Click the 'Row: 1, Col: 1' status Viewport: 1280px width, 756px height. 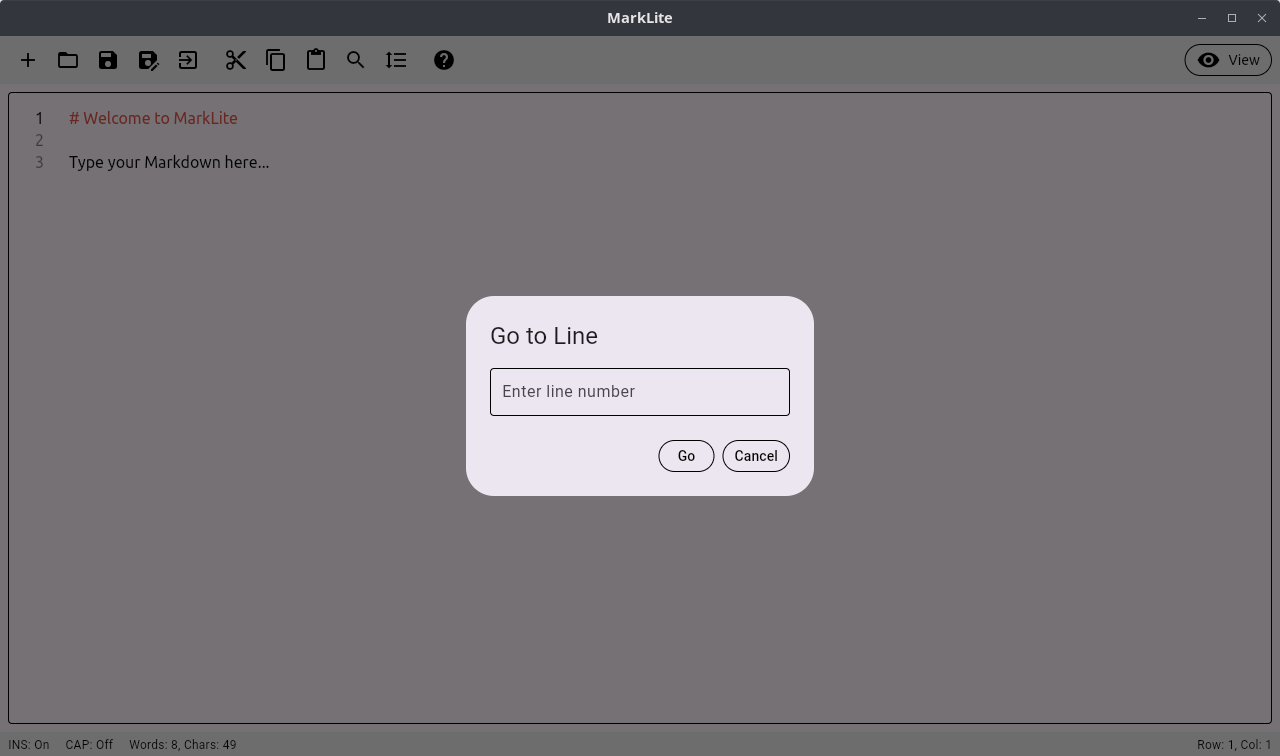[x=1234, y=745]
